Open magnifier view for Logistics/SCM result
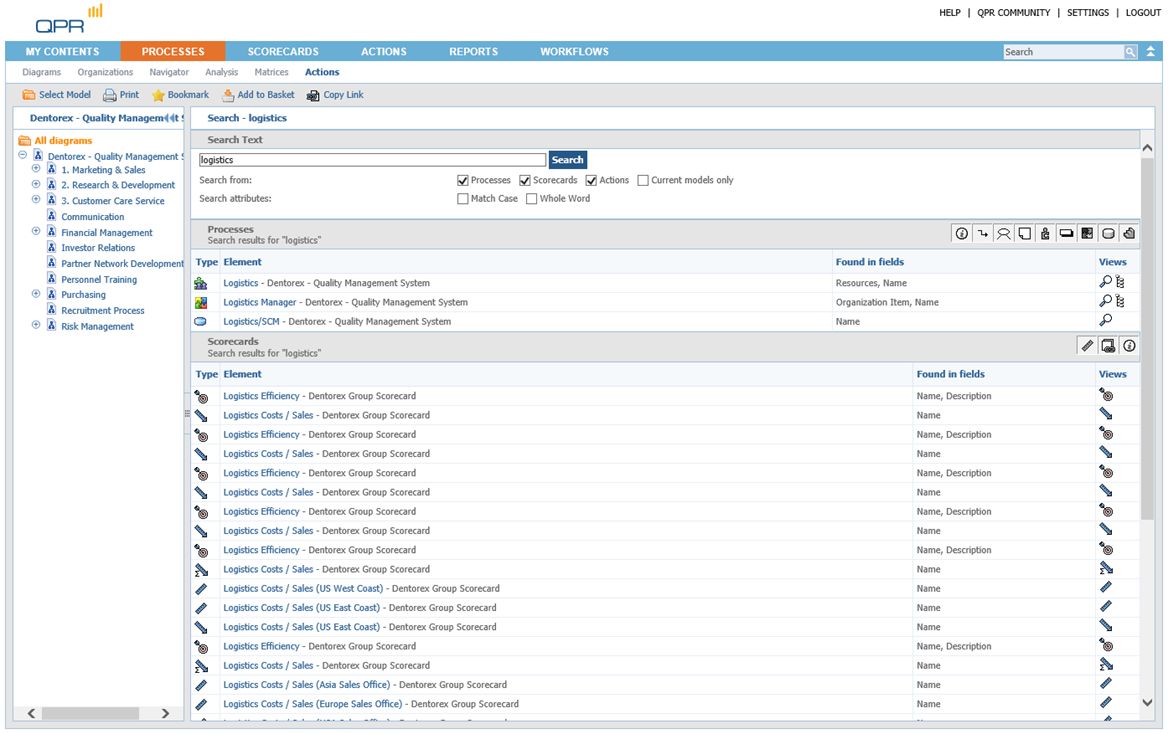 [1105, 321]
